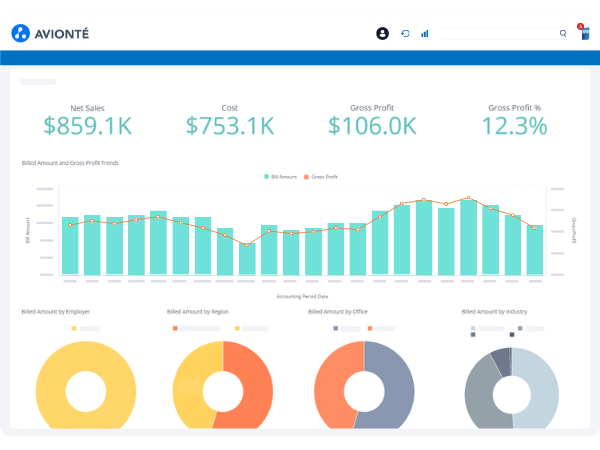Toggle the yellow Billed Amount by Employer legend
Image resolution: width=600 pixels, height=450 pixels.
(73, 327)
